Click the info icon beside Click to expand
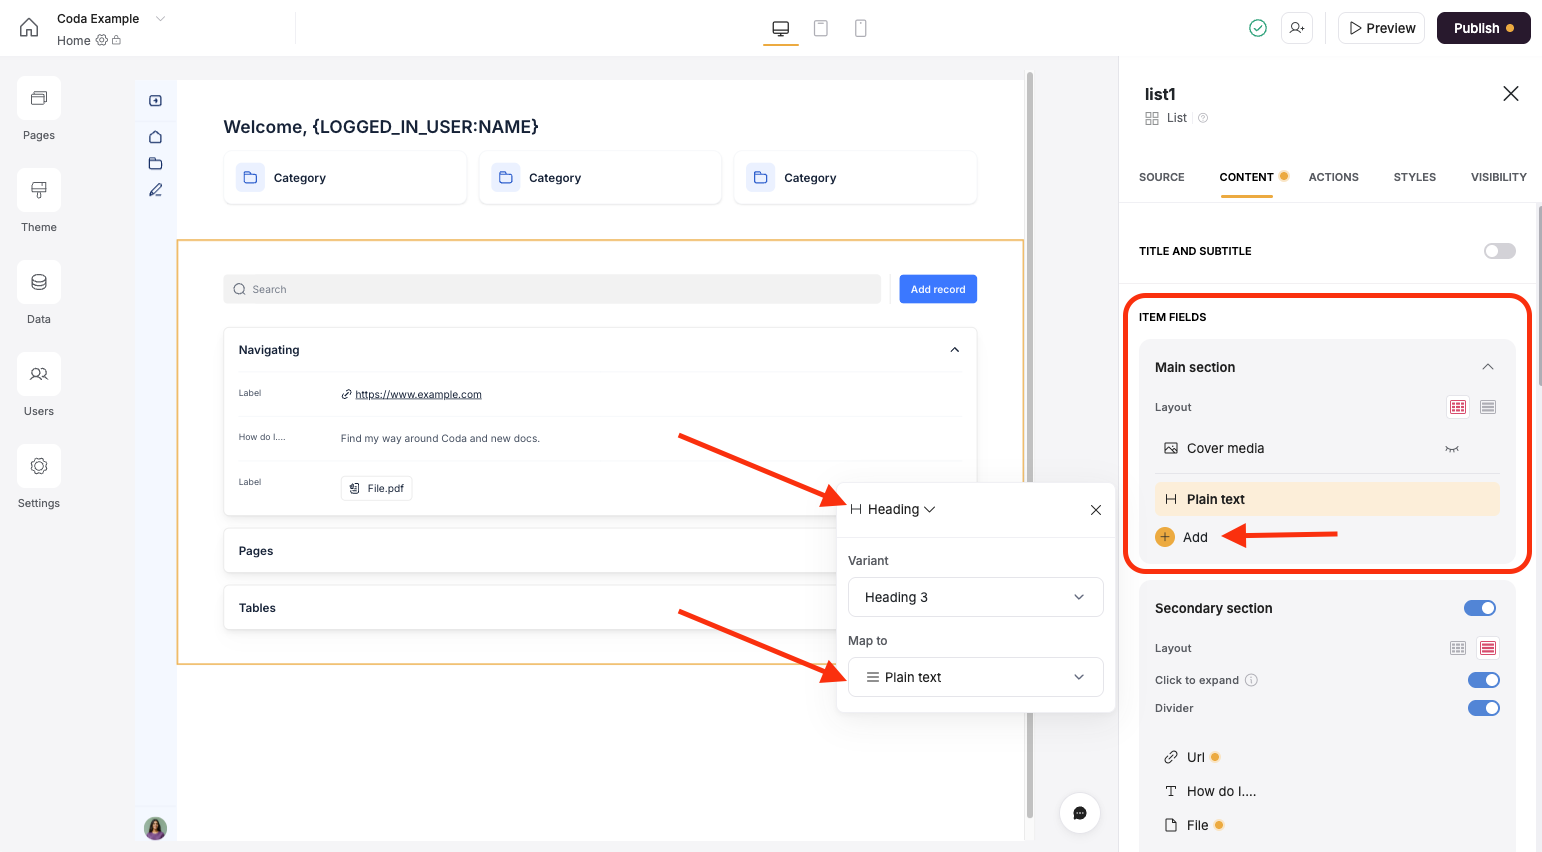This screenshot has height=852, width=1542. point(1251,680)
